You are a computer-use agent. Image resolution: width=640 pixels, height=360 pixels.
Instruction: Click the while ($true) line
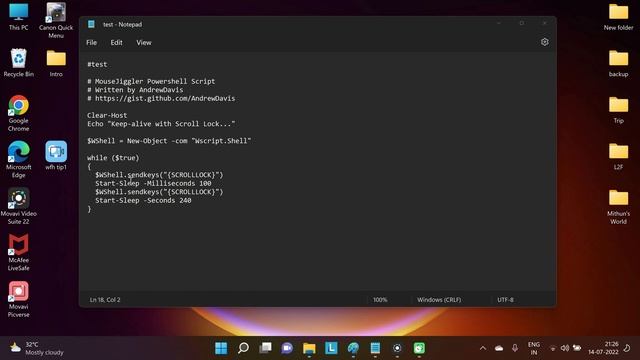(x=113, y=158)
